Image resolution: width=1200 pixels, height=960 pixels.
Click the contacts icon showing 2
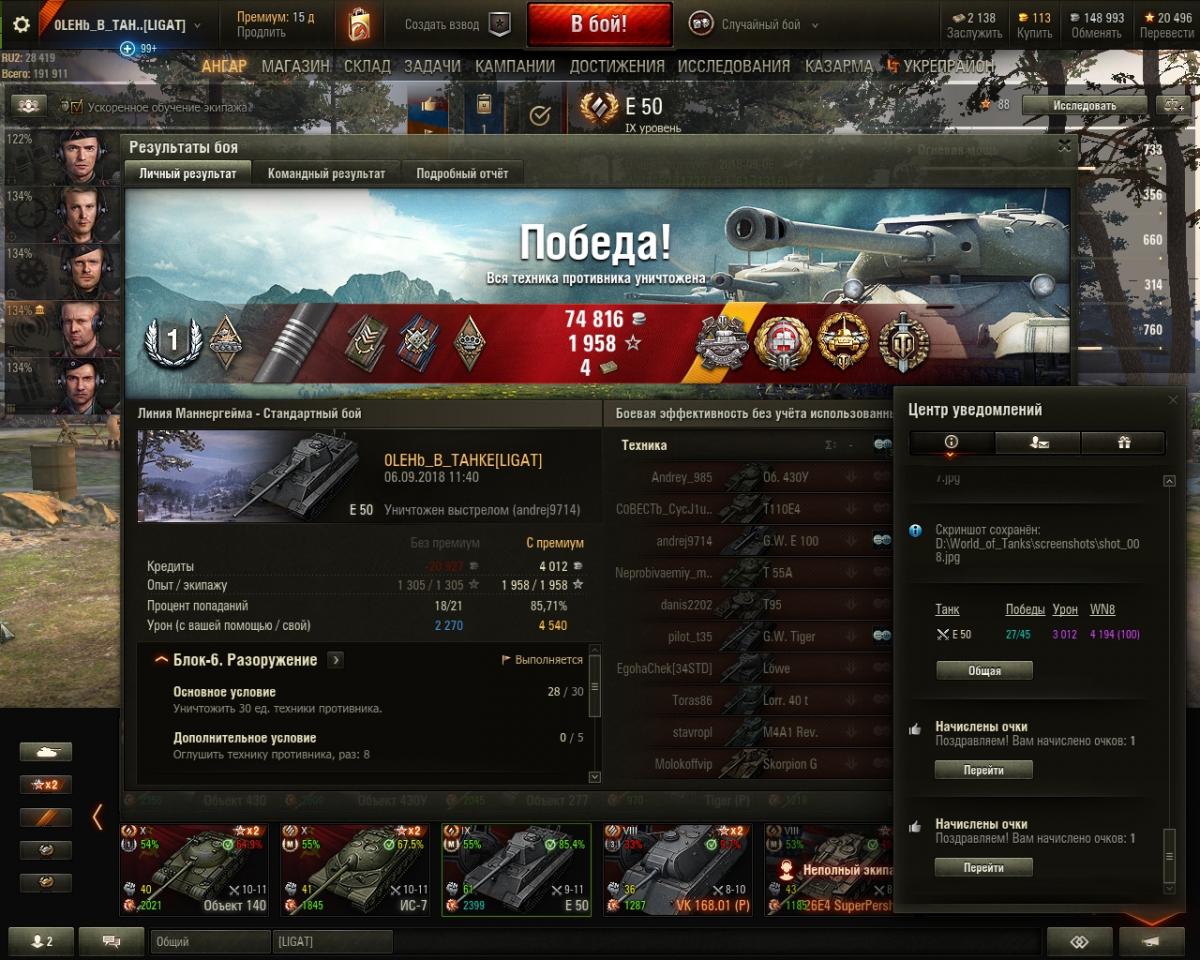coord(41,941)
